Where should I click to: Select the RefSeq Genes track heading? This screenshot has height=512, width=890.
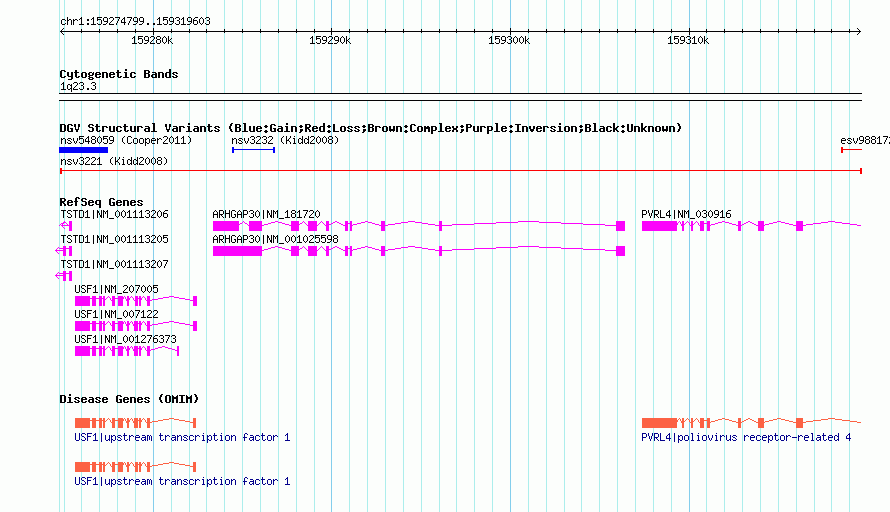(101, 202)
